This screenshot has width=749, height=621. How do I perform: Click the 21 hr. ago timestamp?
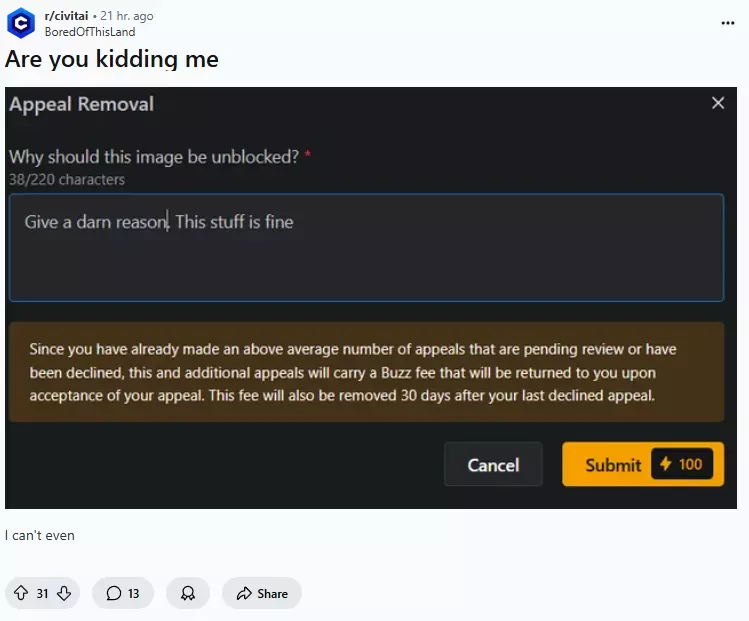point(127,16)
